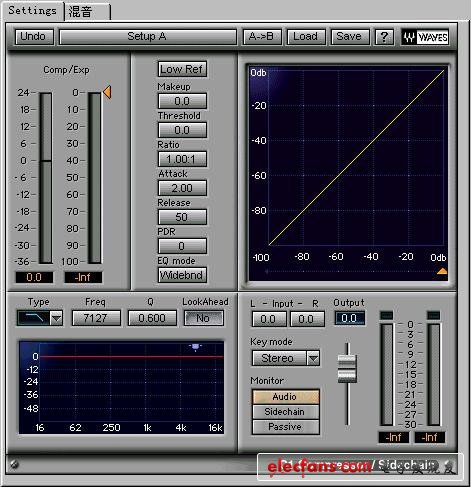Click the Waves logo icon

pos(425,37)
